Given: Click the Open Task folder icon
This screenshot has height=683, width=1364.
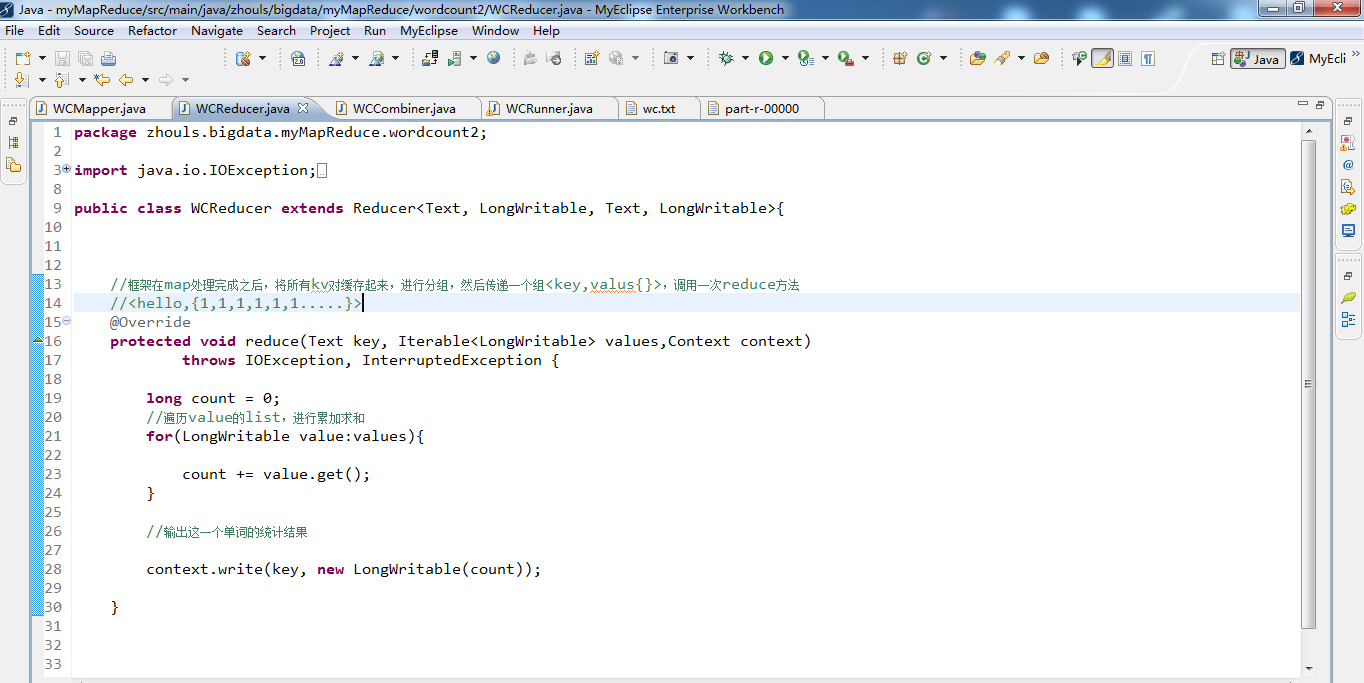Looking at the screenshot, I should [1041, 58].
